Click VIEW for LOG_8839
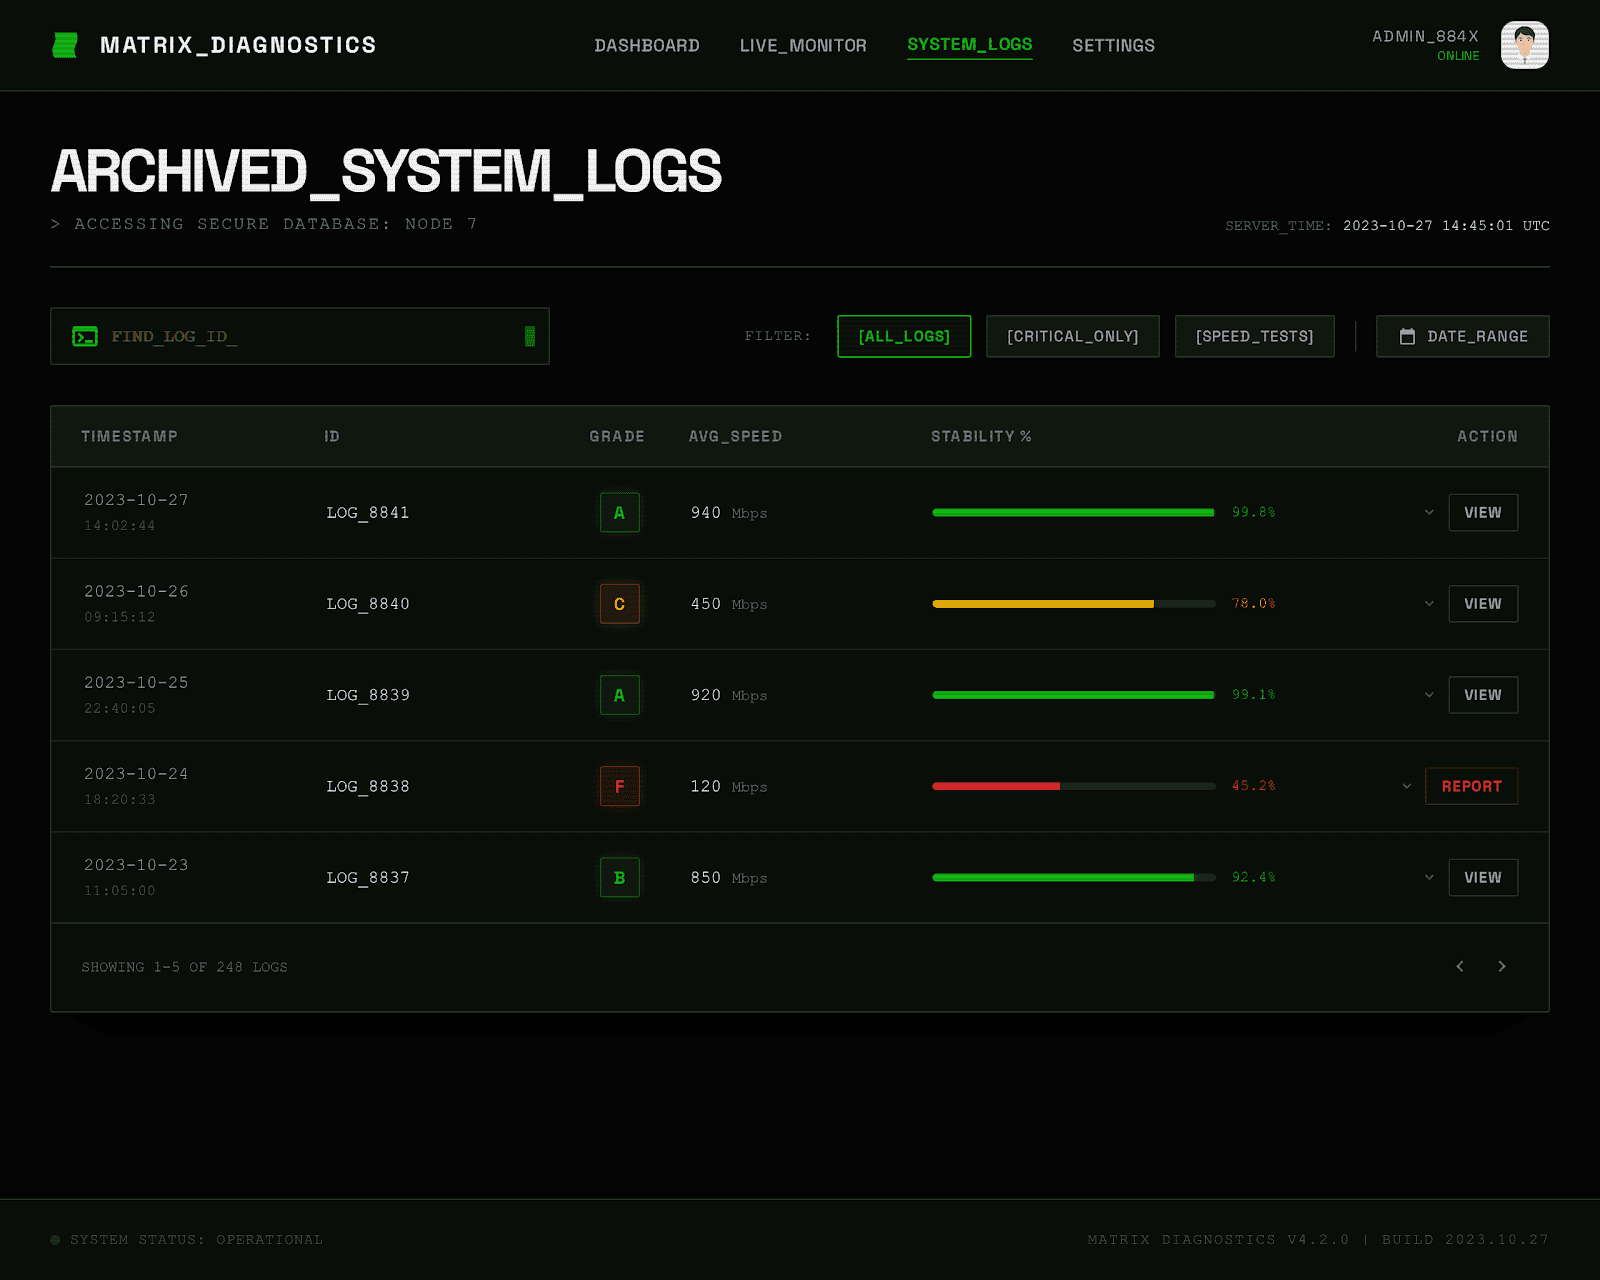The image size is (1600, 1280). [1483, 695]
